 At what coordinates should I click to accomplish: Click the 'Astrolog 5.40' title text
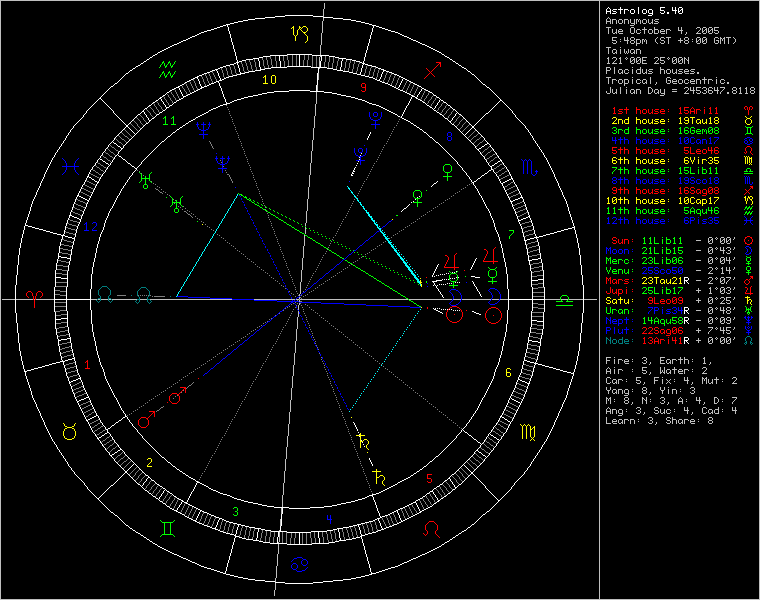pos(644,11)
